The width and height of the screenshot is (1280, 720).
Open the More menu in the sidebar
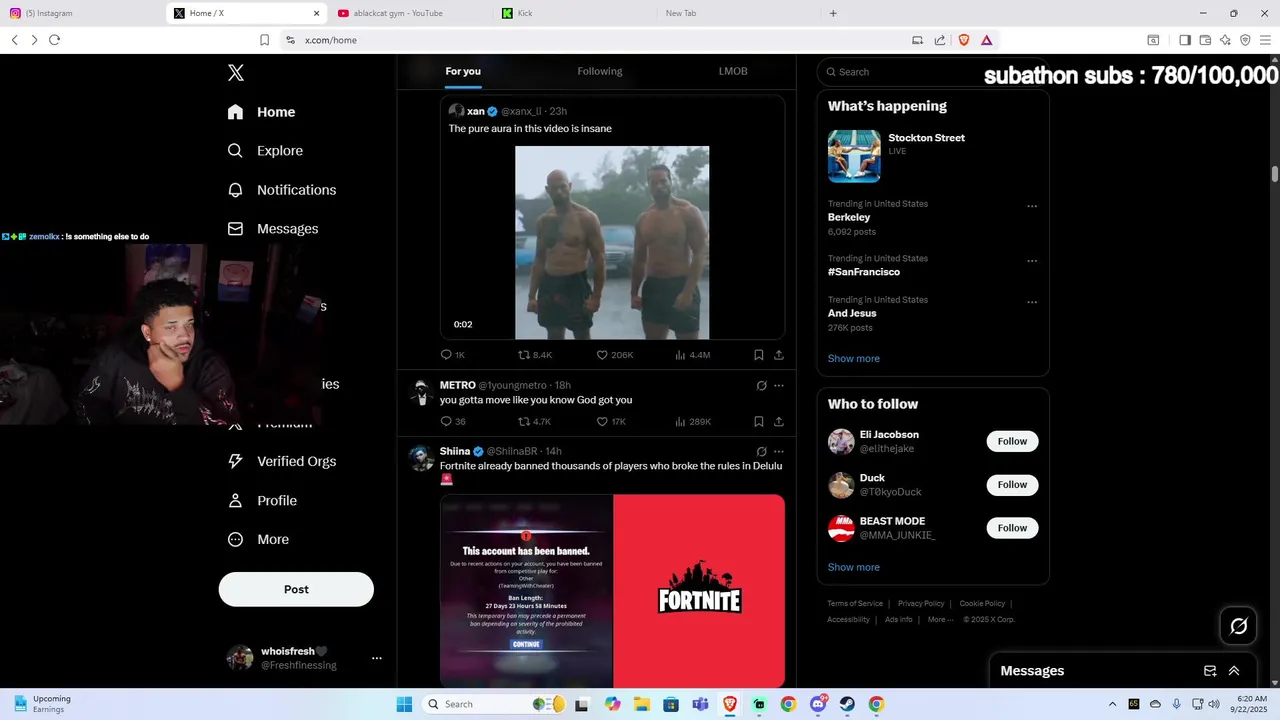tap(257, 539)
